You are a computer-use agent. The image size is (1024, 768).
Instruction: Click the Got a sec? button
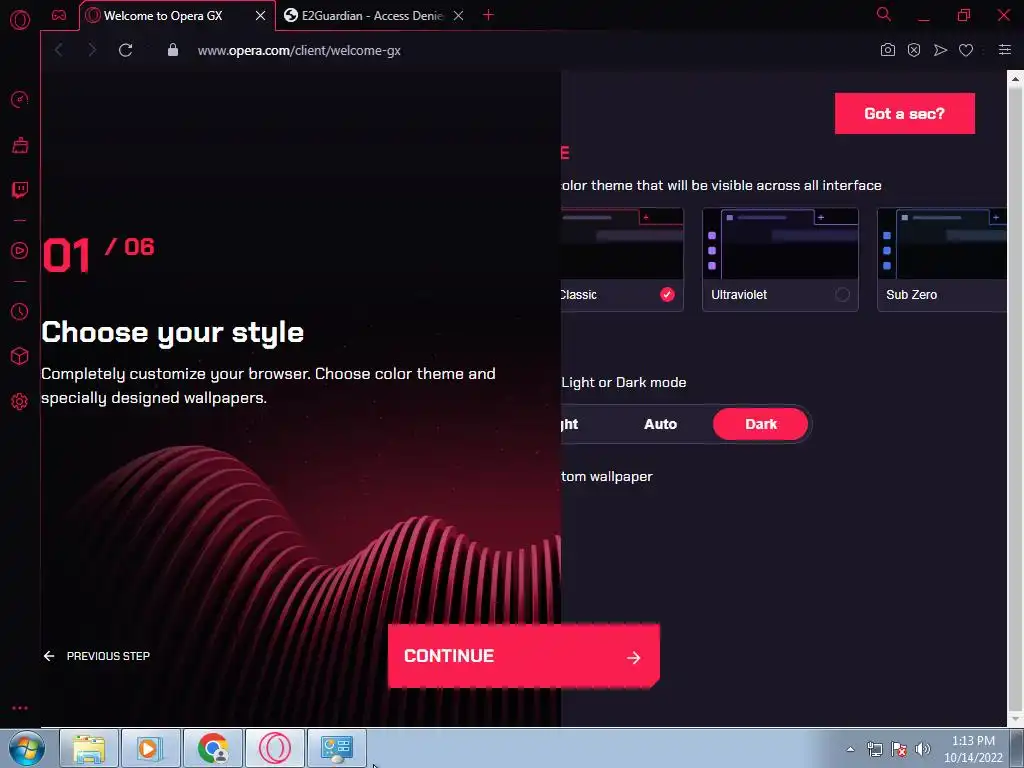(x=904, y=114)
